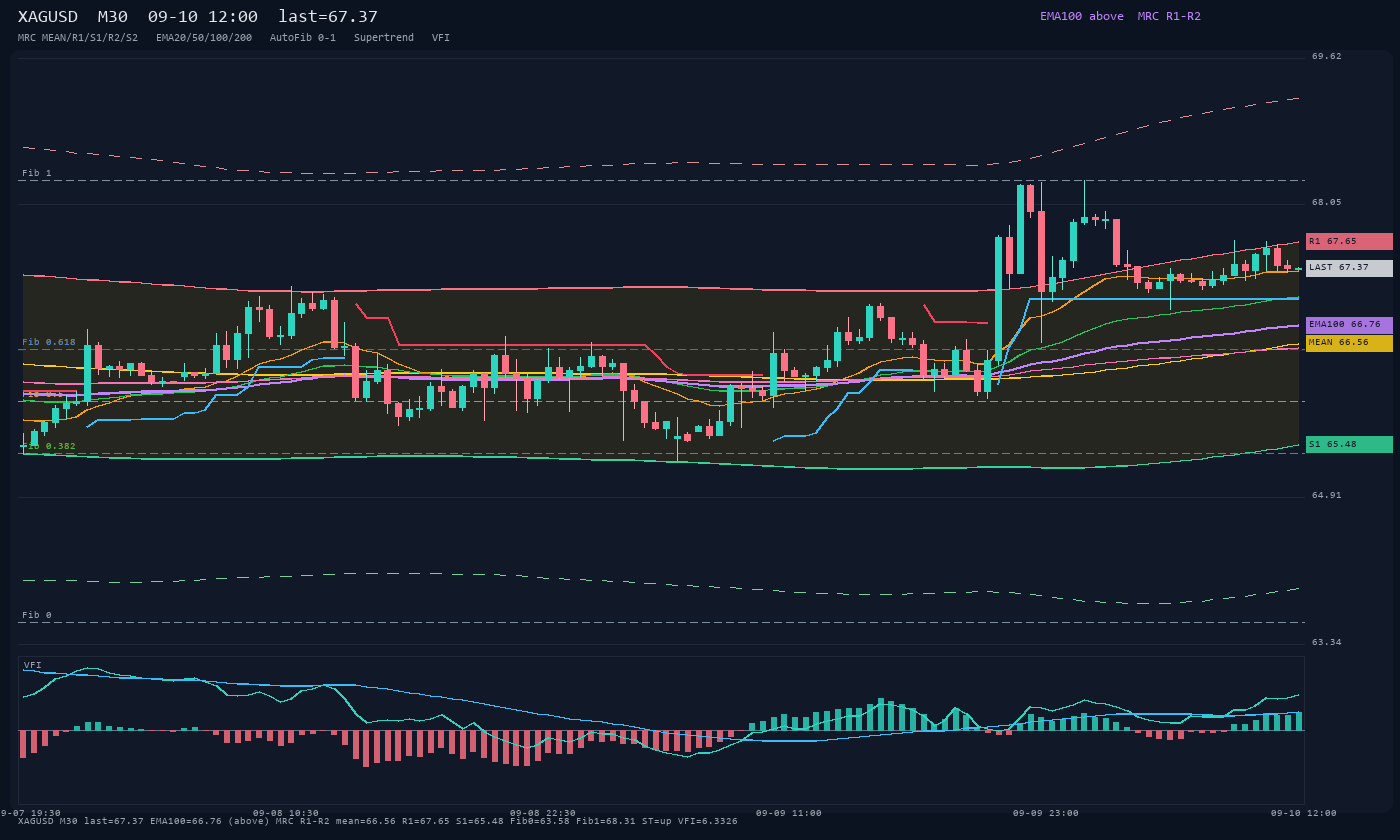
Task: Click the VFI legend in header
Action: [441, 38]
